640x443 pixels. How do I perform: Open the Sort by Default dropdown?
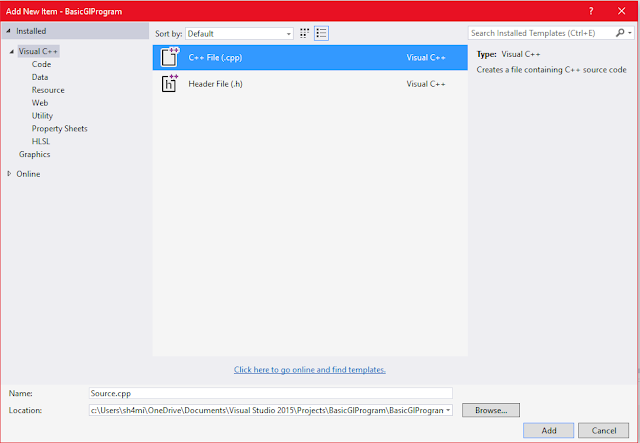(239, 33)
